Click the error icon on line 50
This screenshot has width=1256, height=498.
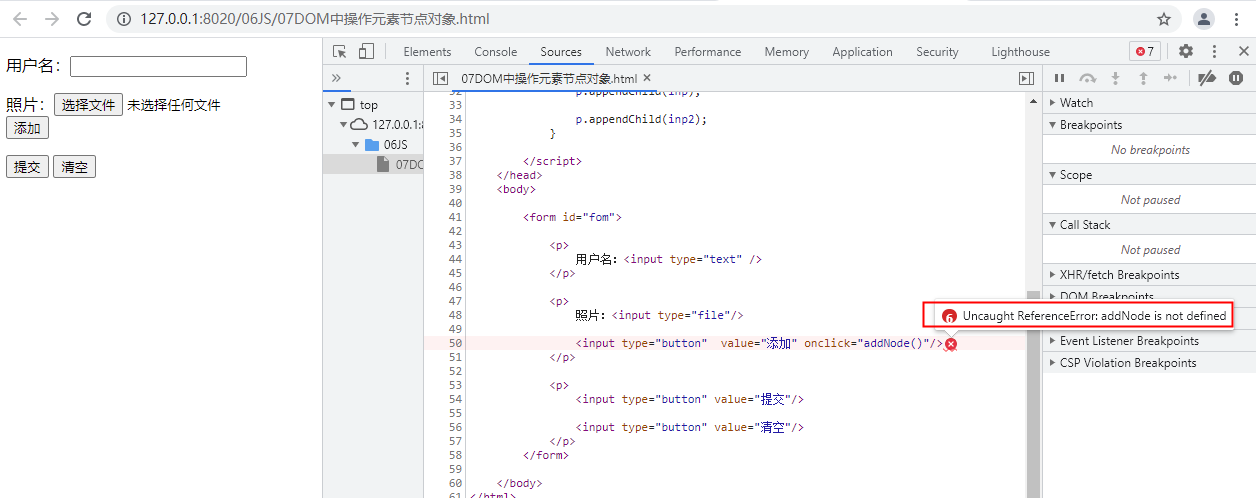[x=951, y=344]
